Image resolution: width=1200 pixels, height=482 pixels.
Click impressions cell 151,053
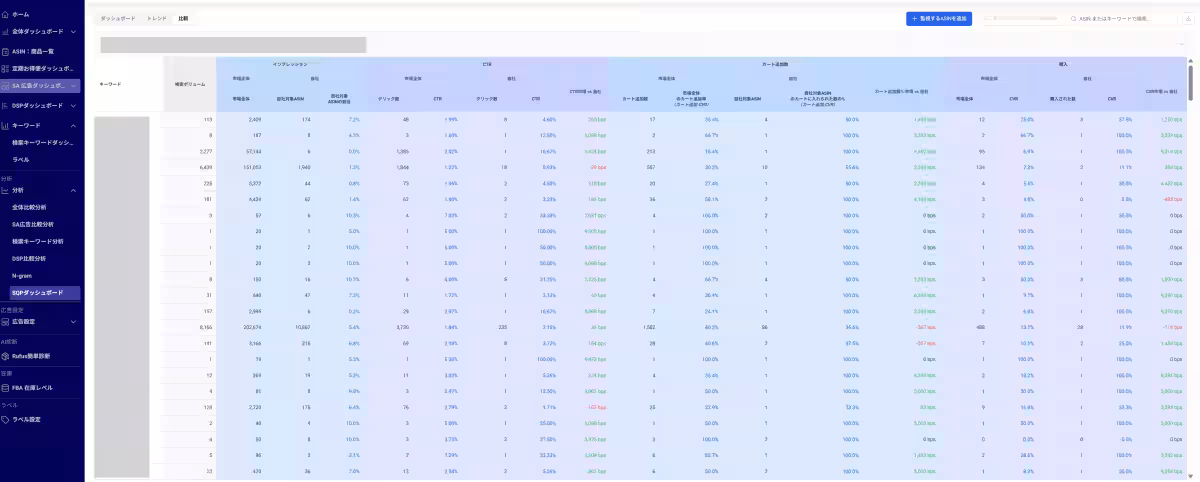coord(253,168)
